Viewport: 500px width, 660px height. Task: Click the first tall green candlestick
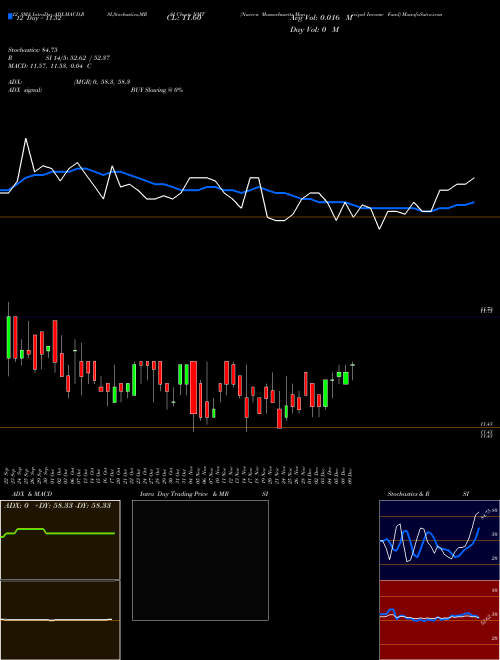pos(8,337)
